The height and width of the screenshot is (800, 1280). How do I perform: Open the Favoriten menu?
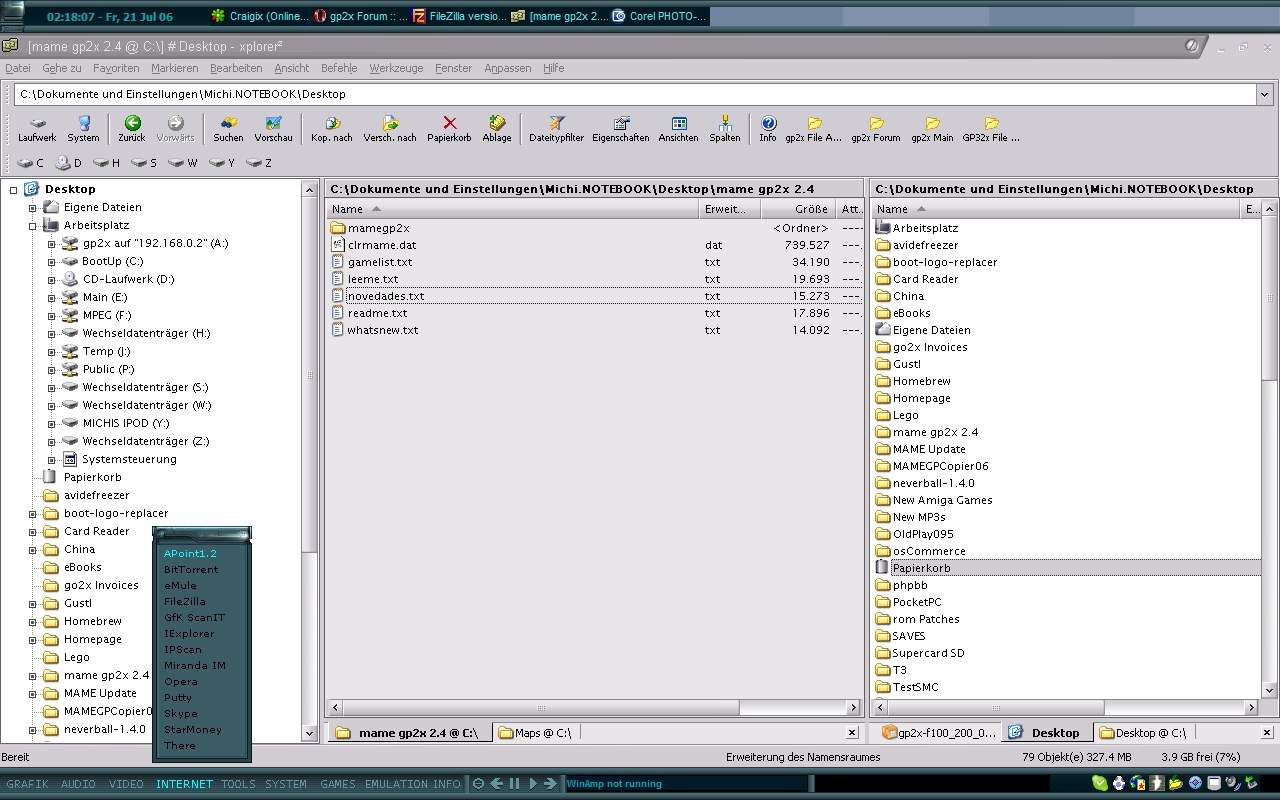pos(116,68)
